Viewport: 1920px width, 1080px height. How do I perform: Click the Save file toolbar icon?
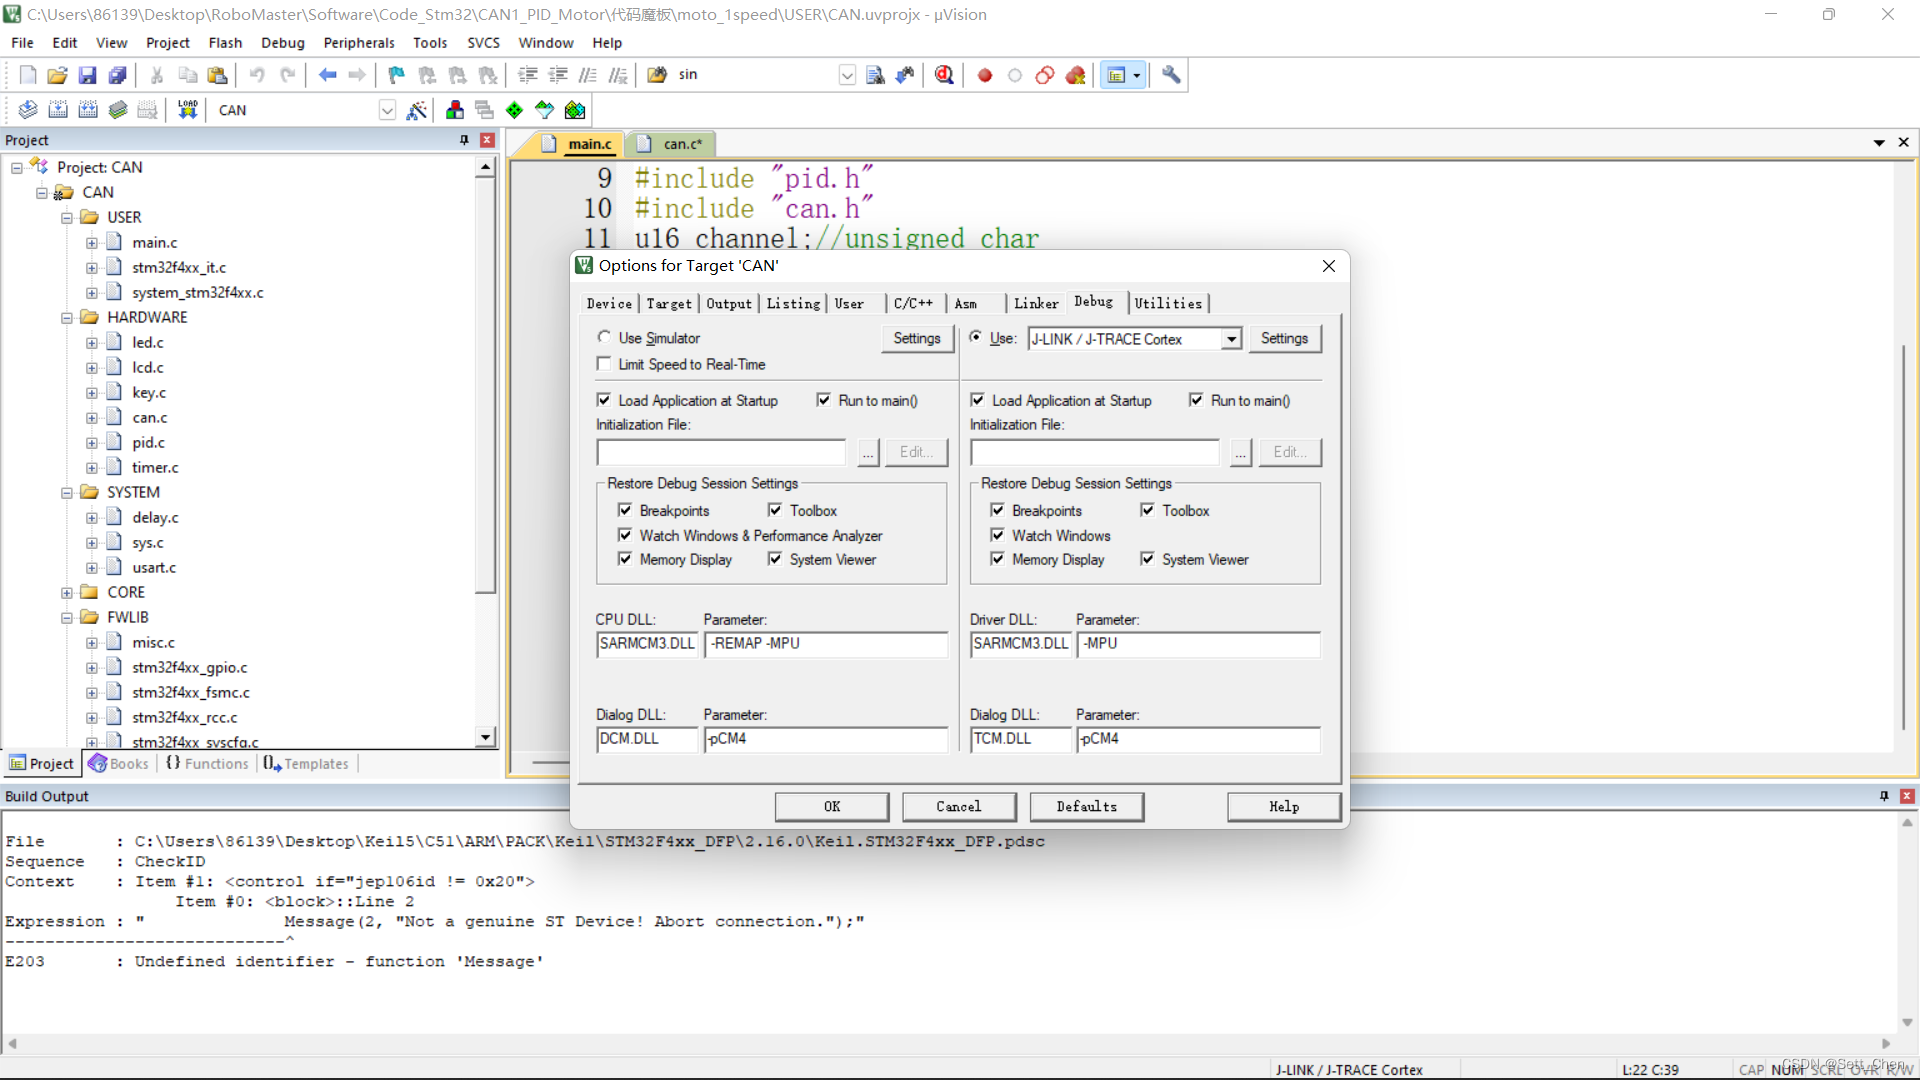pyautogui.click(x=87, y=75)
